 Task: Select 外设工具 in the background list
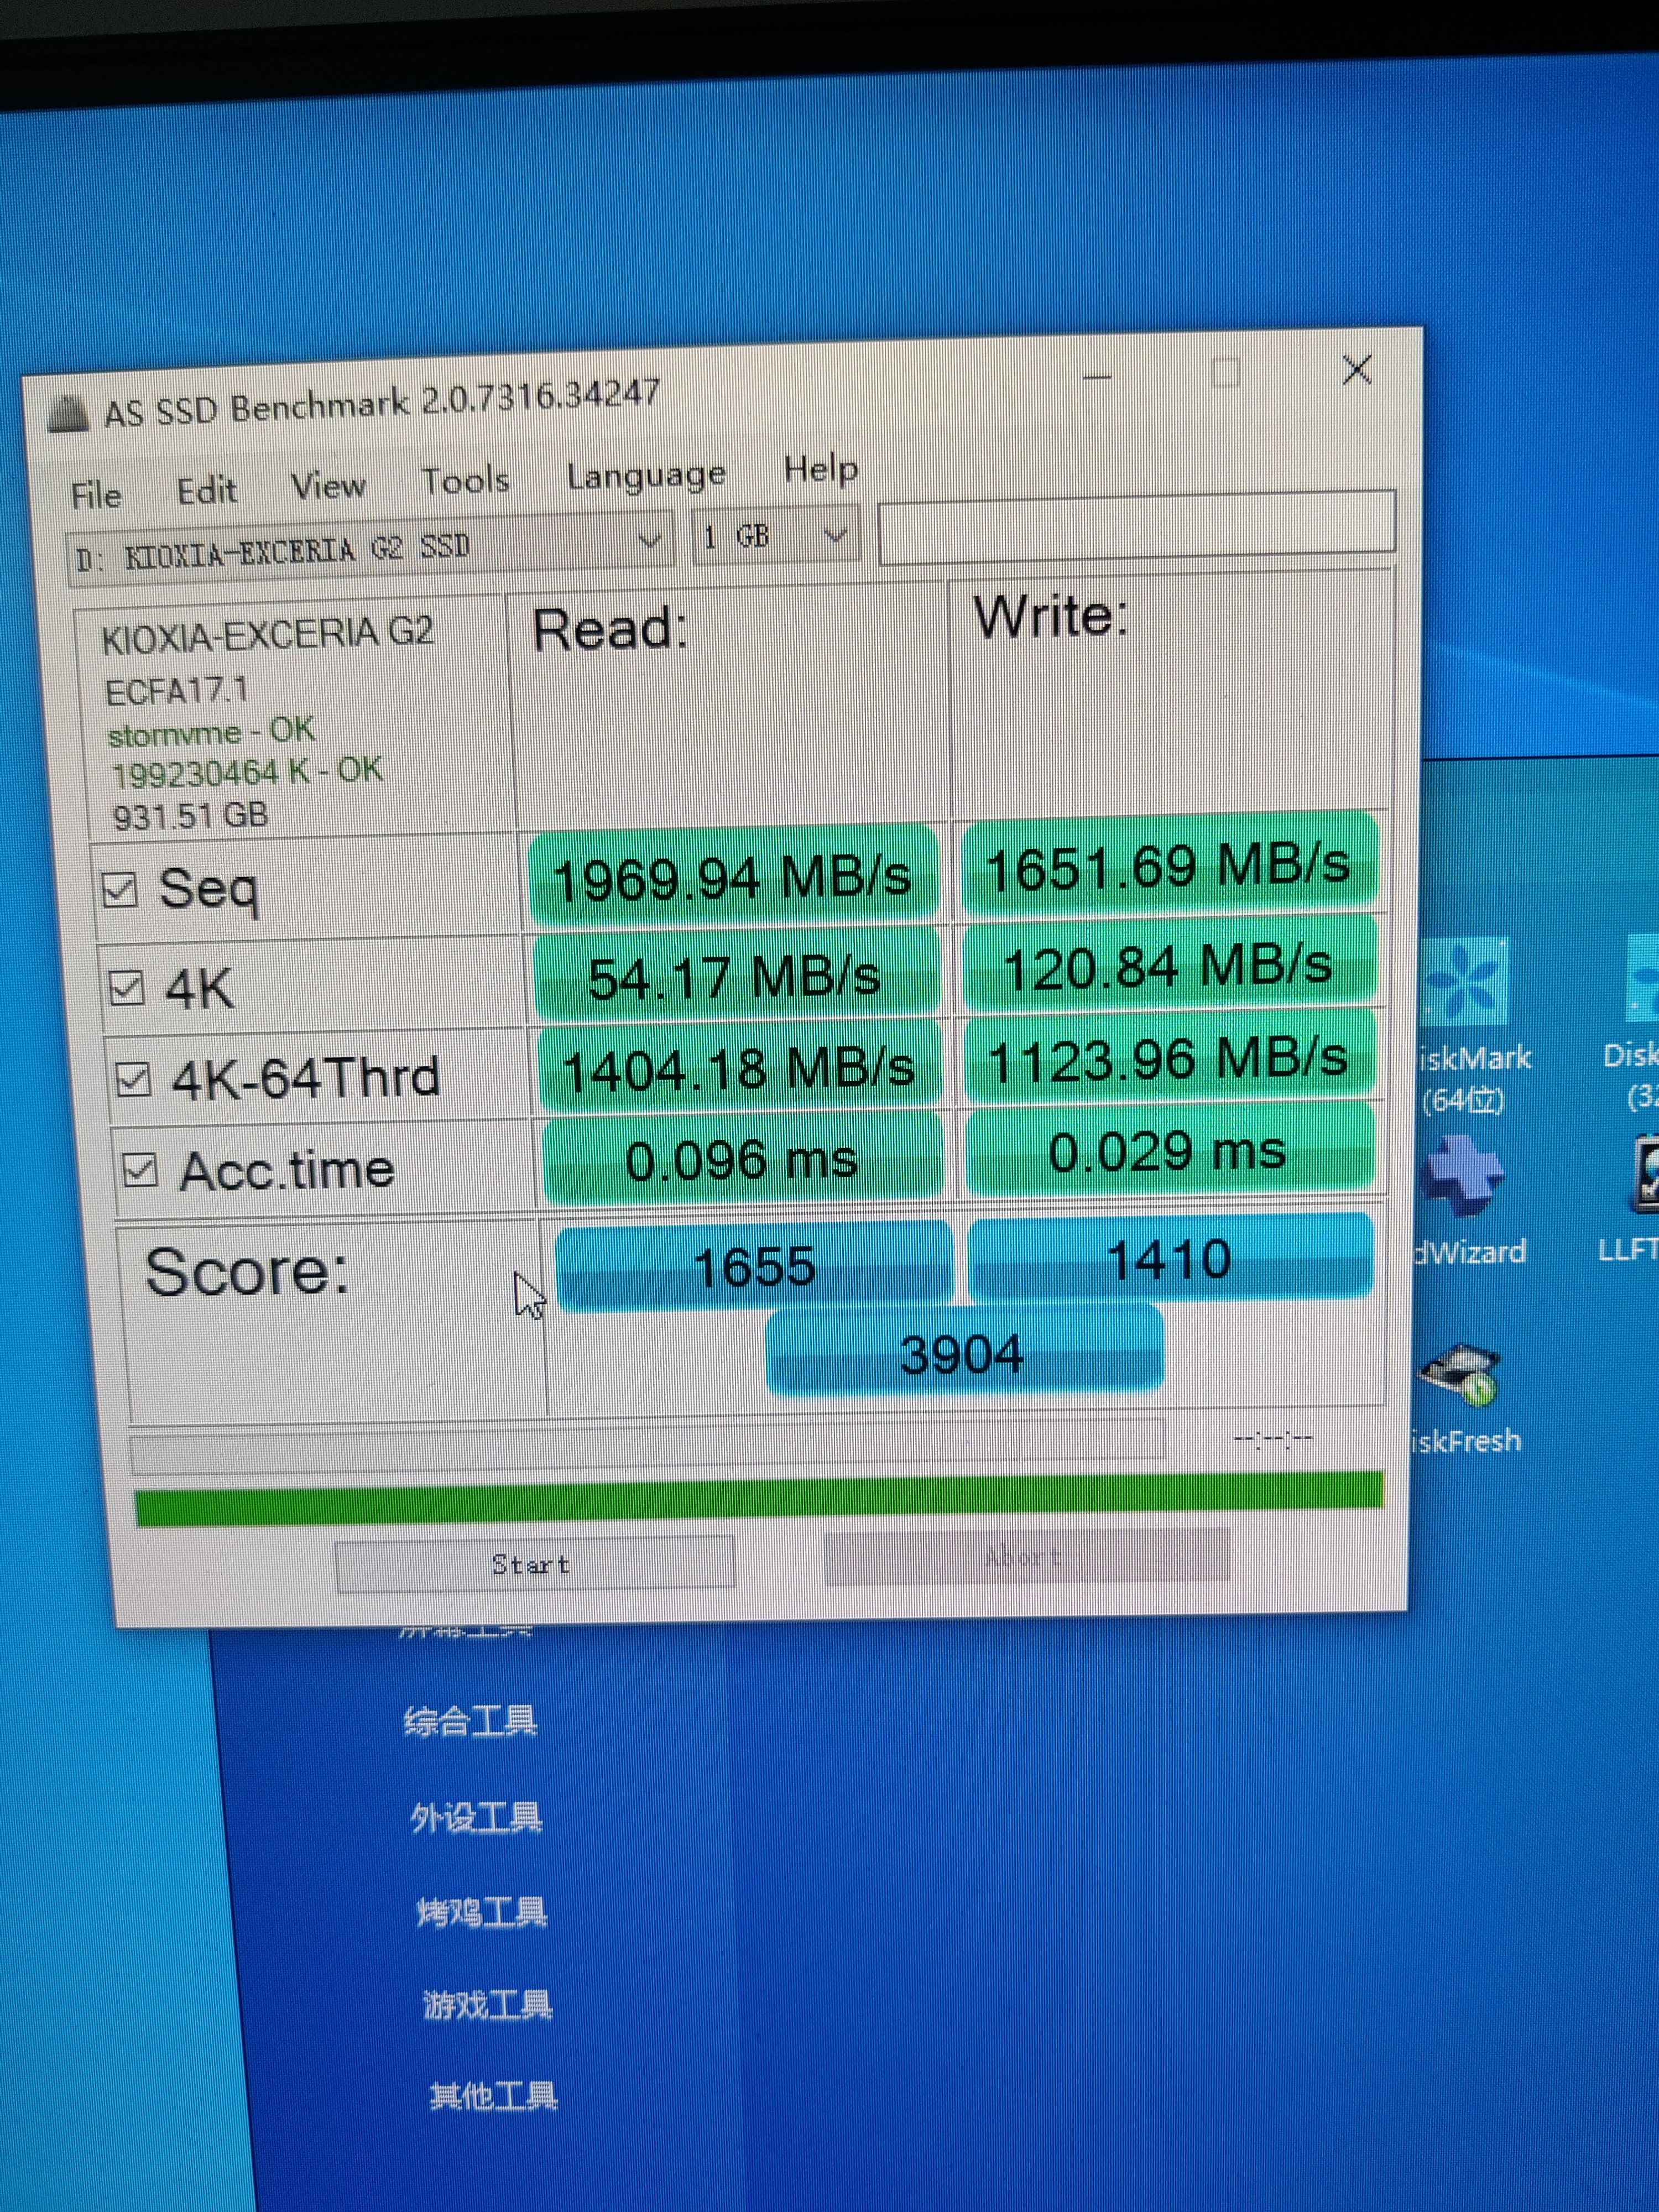(476, 1817)
